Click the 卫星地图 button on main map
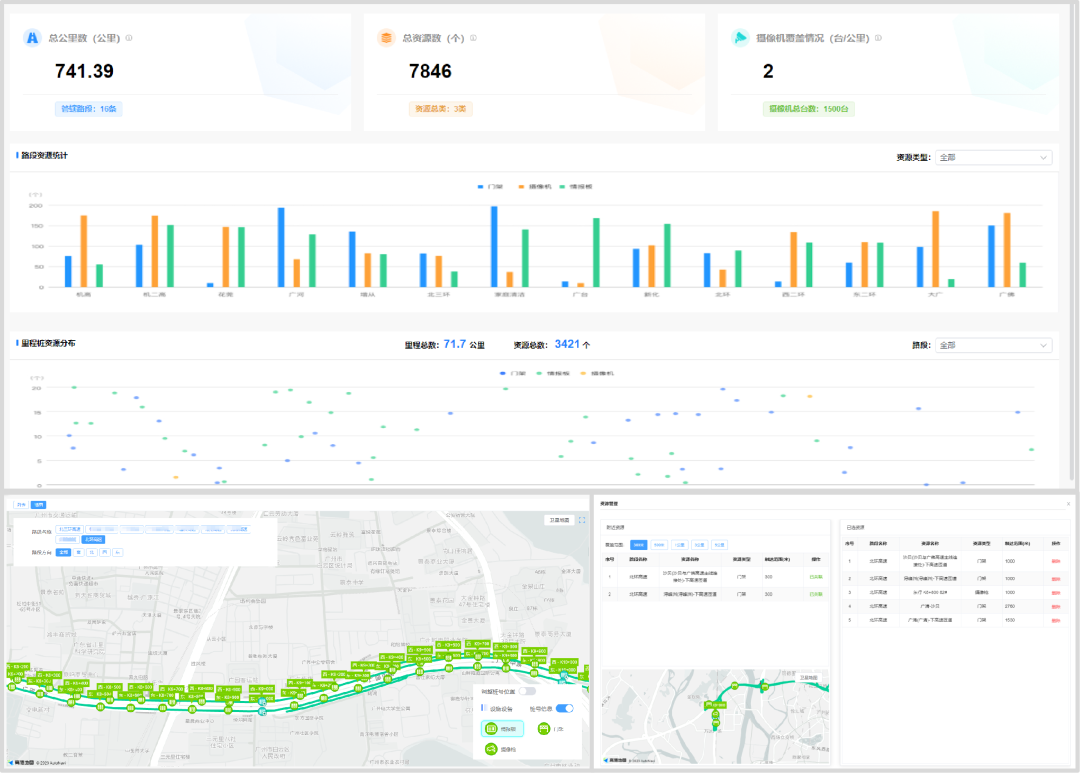The height and width of the screenshot is (773, 1080). (558, 520)
